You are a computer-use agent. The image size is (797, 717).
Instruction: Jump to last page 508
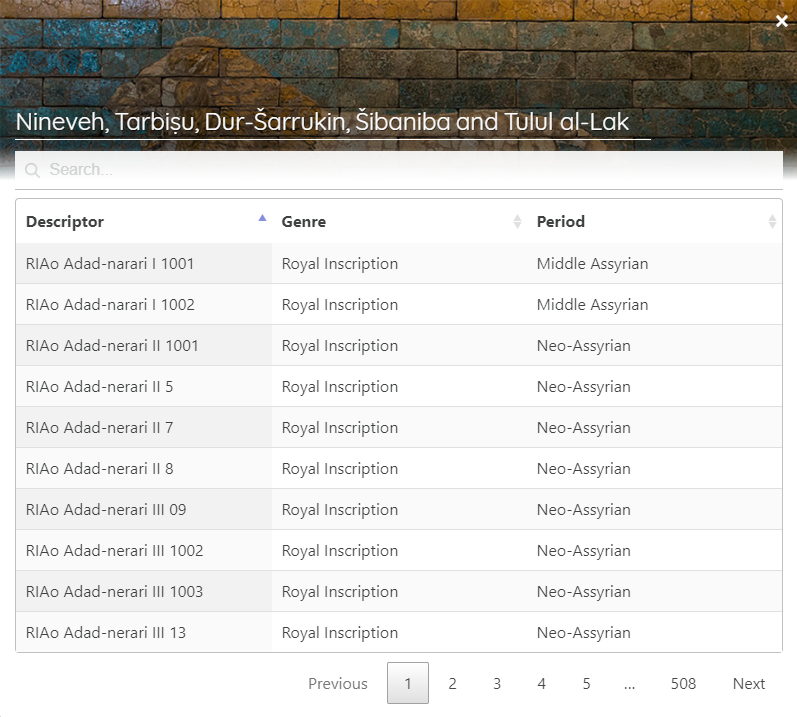pyautogui.click(x=683, y=684)
